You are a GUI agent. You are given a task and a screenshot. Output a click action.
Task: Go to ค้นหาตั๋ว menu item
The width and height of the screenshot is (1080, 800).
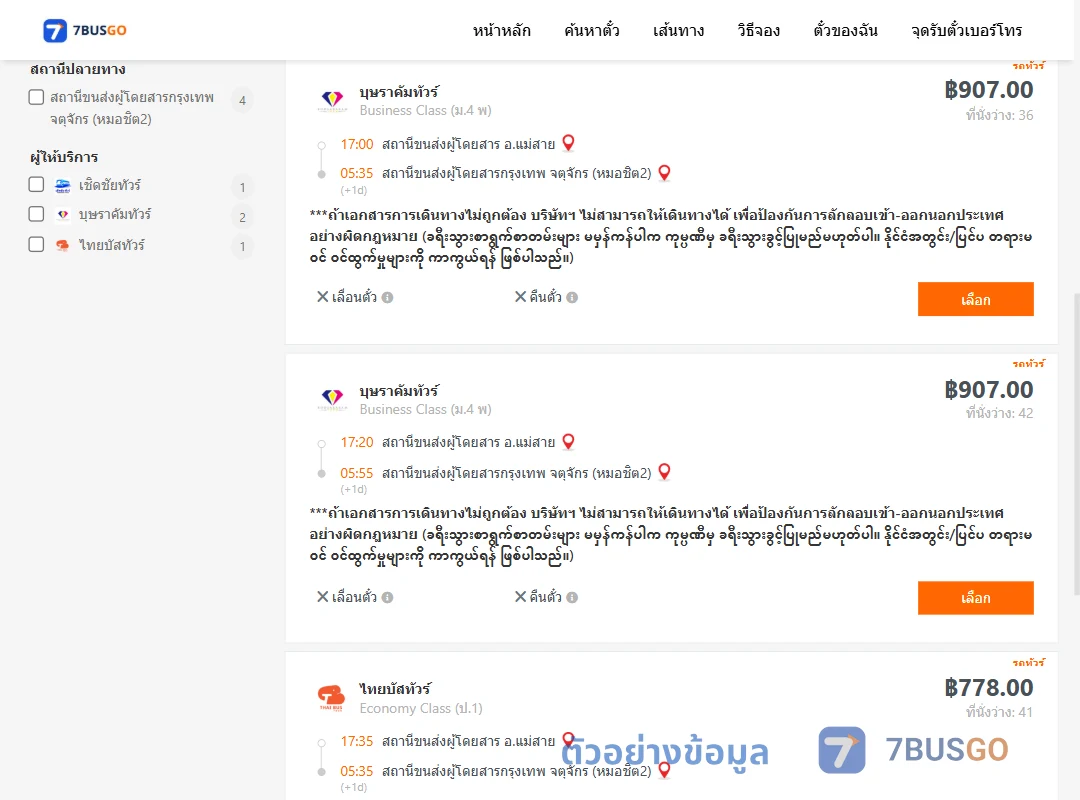[x=592, y=30]
